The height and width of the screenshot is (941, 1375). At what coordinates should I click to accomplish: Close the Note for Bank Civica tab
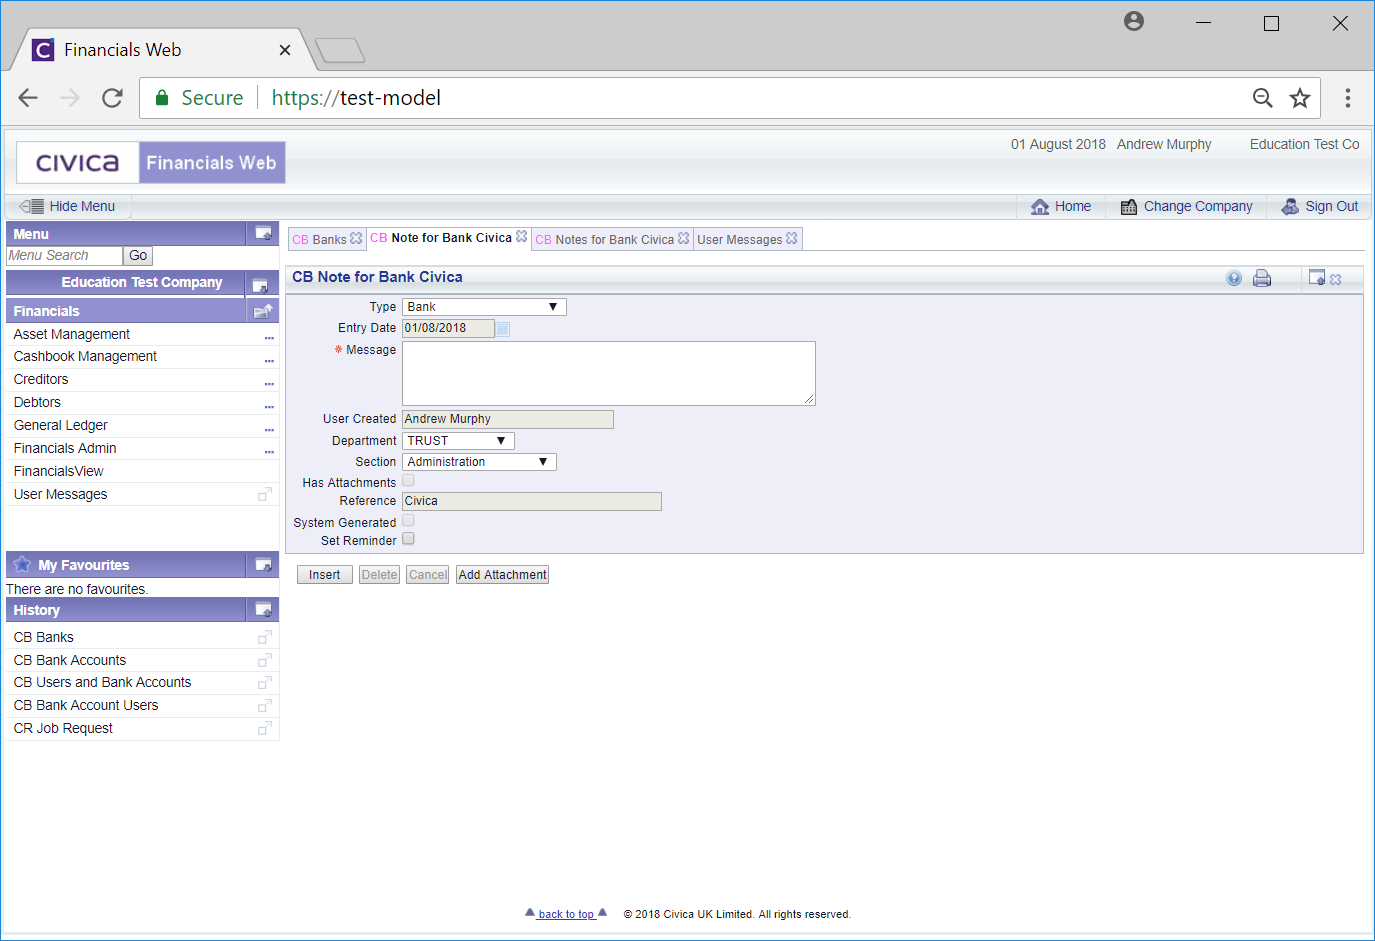pyautogui.click(x=521, y=237)
